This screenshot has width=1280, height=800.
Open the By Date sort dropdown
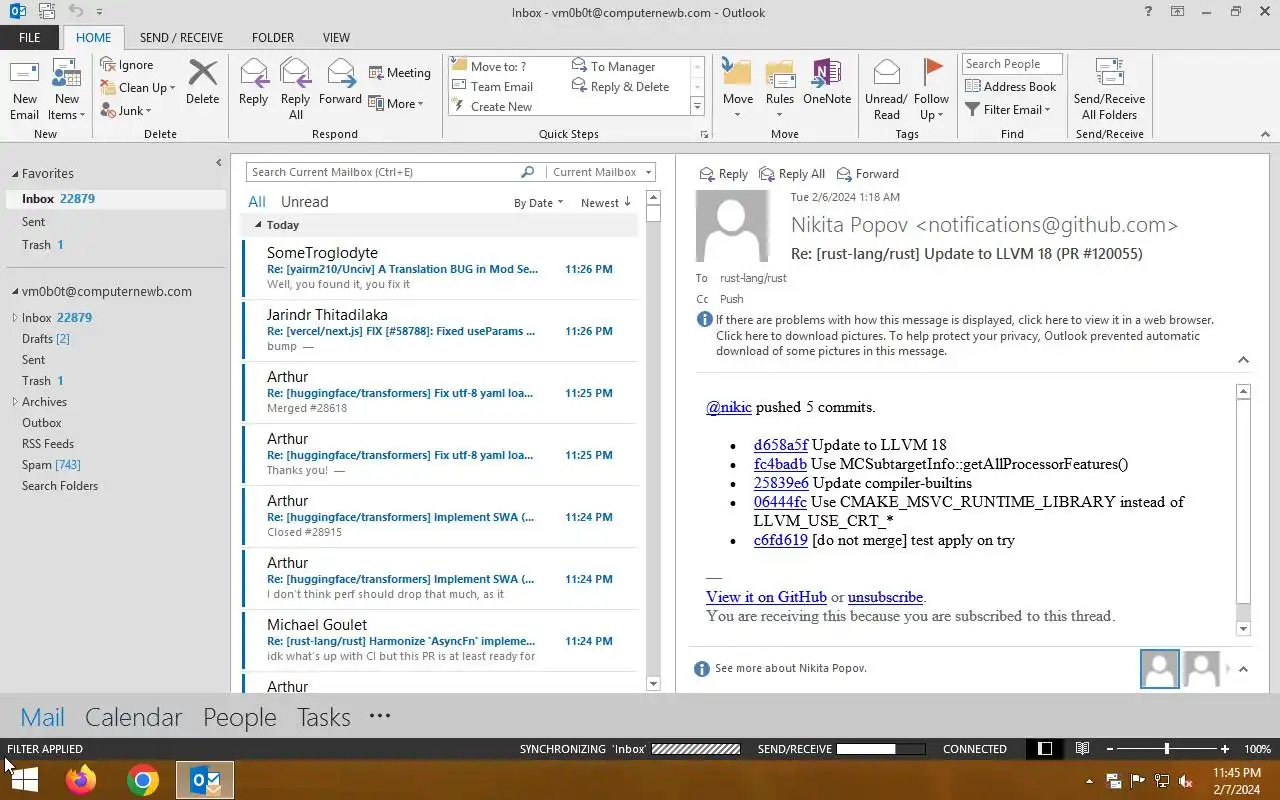click(x=538, y=203)
